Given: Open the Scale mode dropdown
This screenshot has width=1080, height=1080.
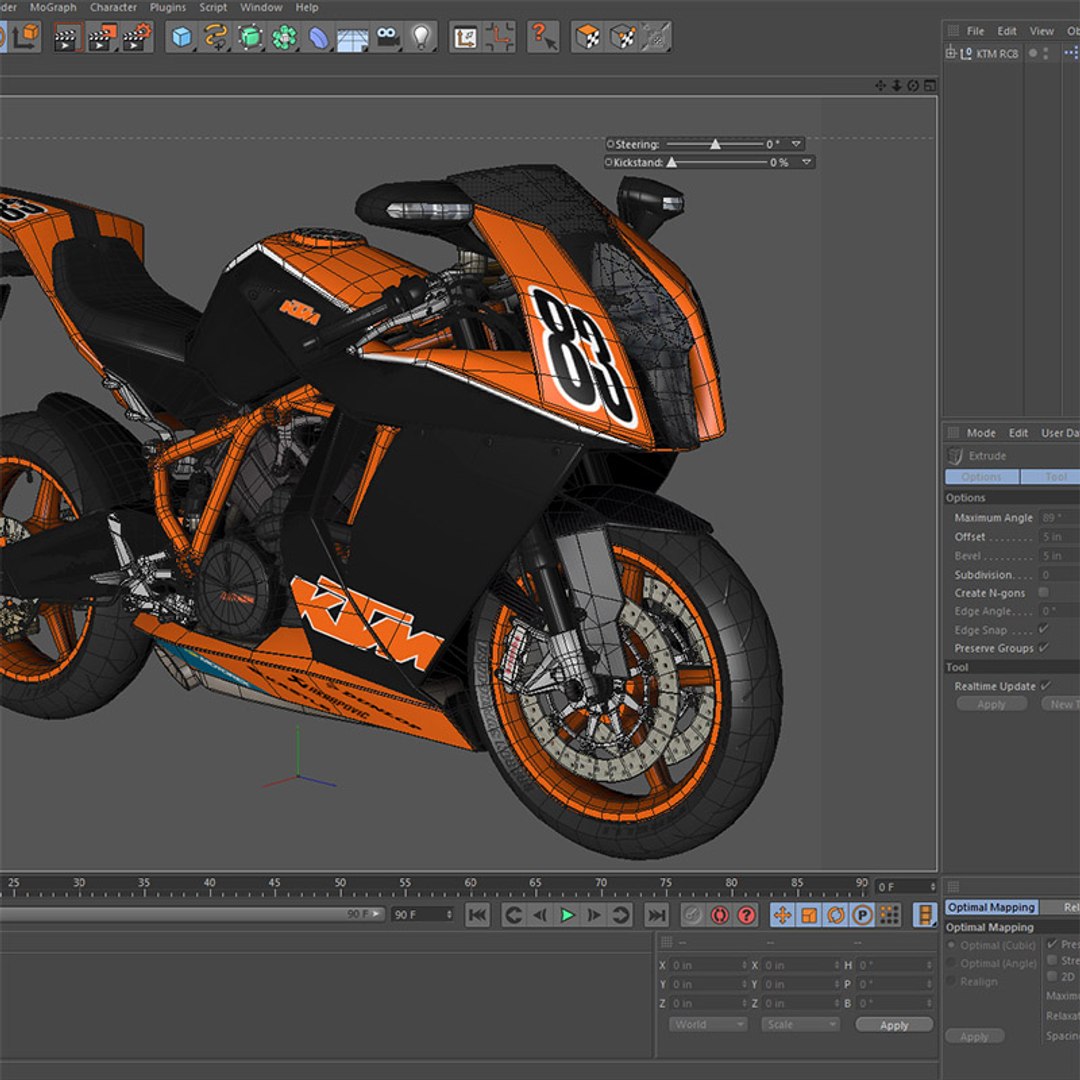Looking at the screenshot, I should tap(800, 1024).
